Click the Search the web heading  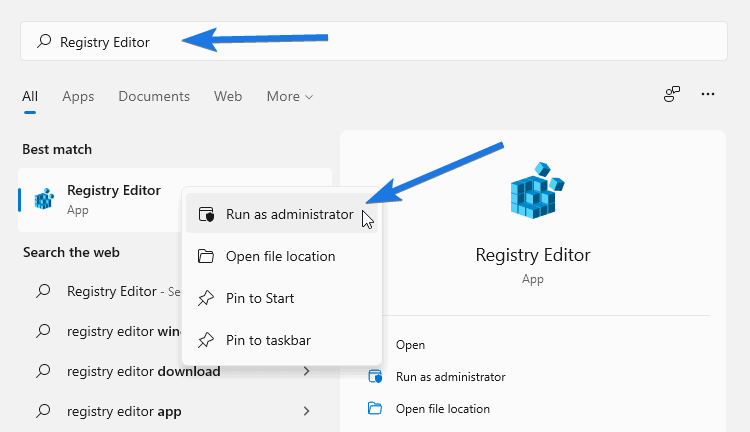71,252
